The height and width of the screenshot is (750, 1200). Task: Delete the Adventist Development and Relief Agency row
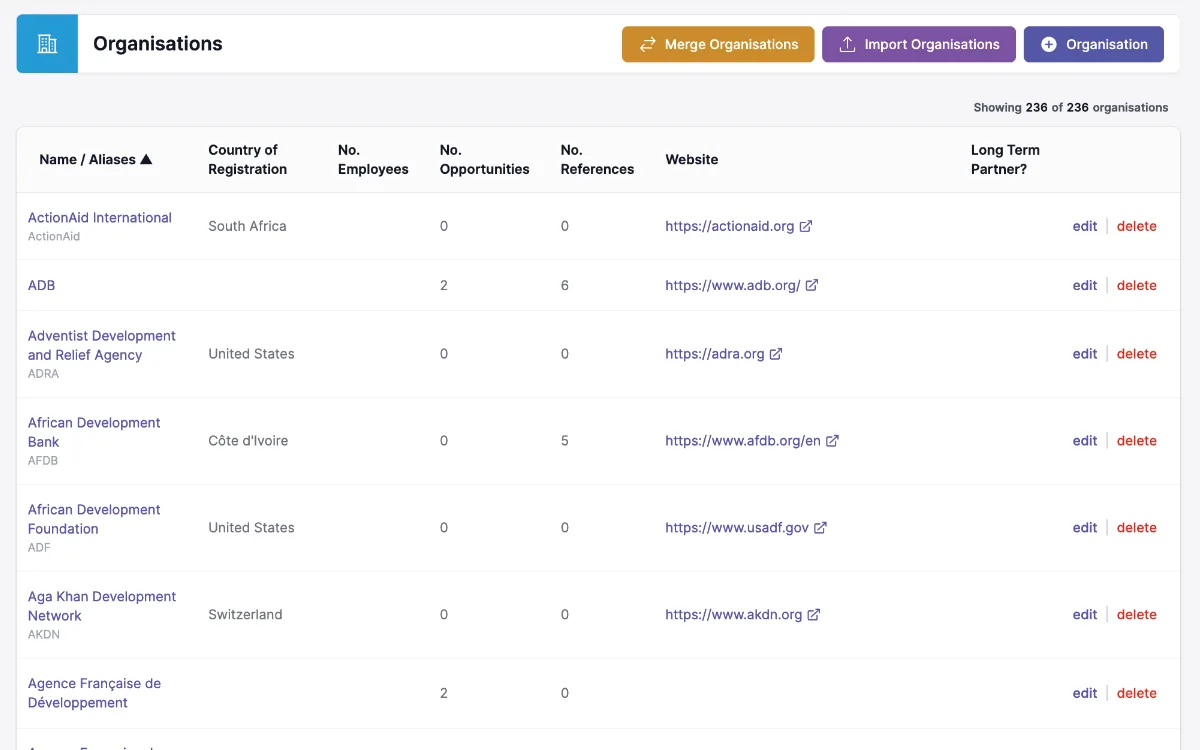1137,354
